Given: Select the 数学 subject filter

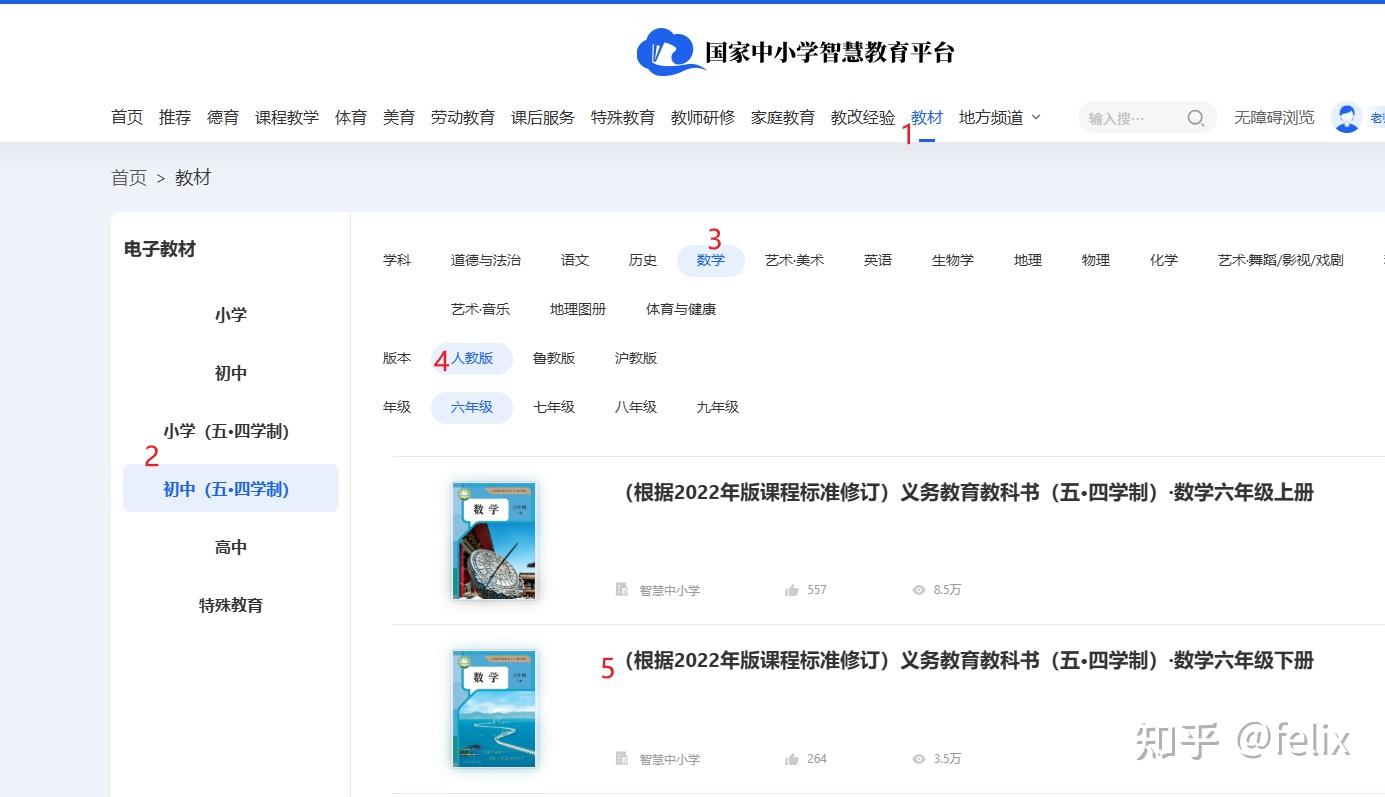Looking at the screenshot, I should point(711,260).
